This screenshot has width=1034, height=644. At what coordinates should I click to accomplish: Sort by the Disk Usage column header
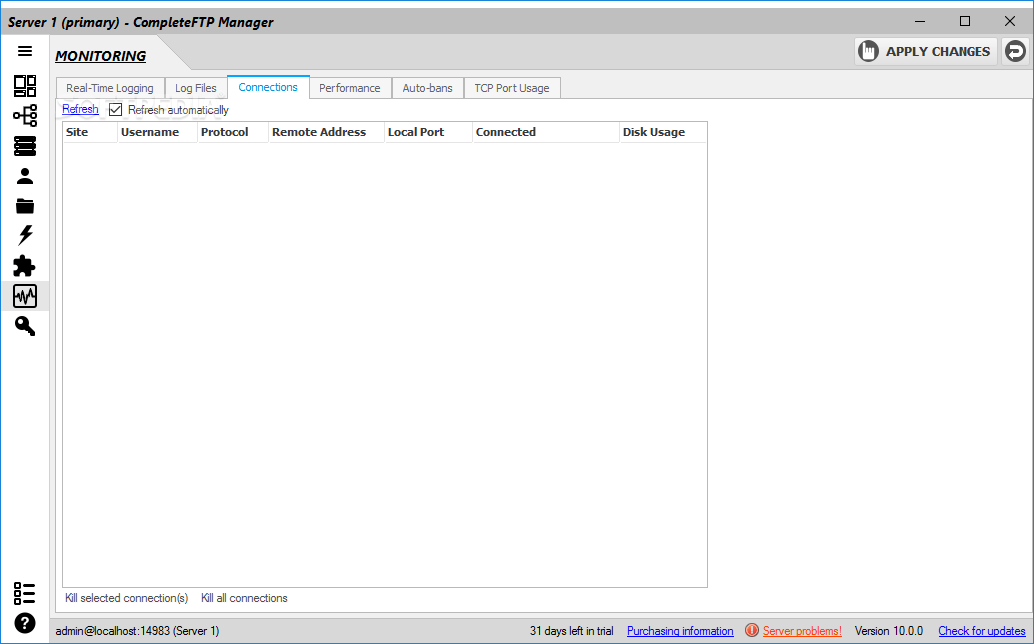(663, 132)
